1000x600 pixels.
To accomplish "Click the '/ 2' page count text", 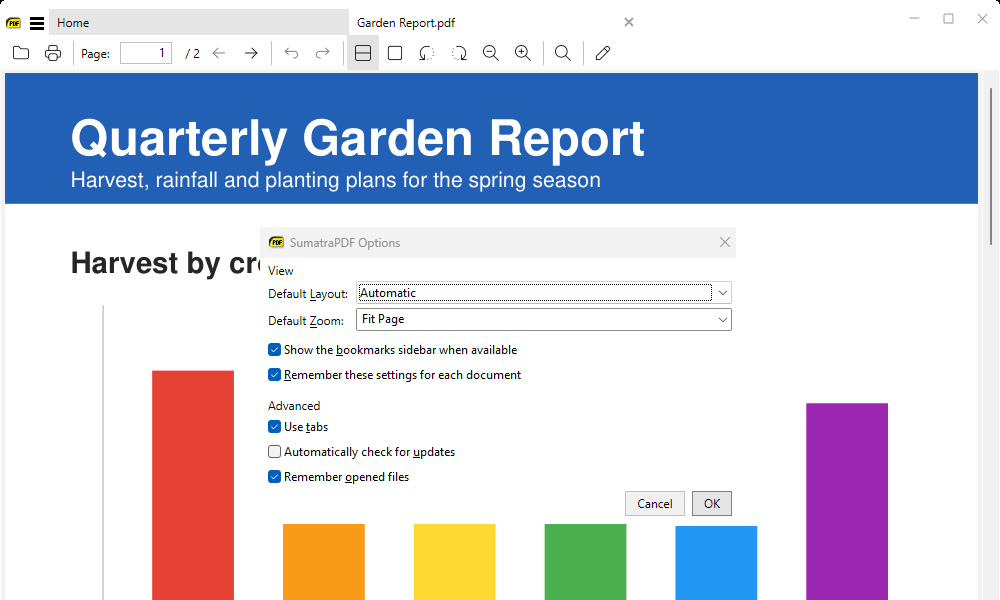I will [192, 54].
